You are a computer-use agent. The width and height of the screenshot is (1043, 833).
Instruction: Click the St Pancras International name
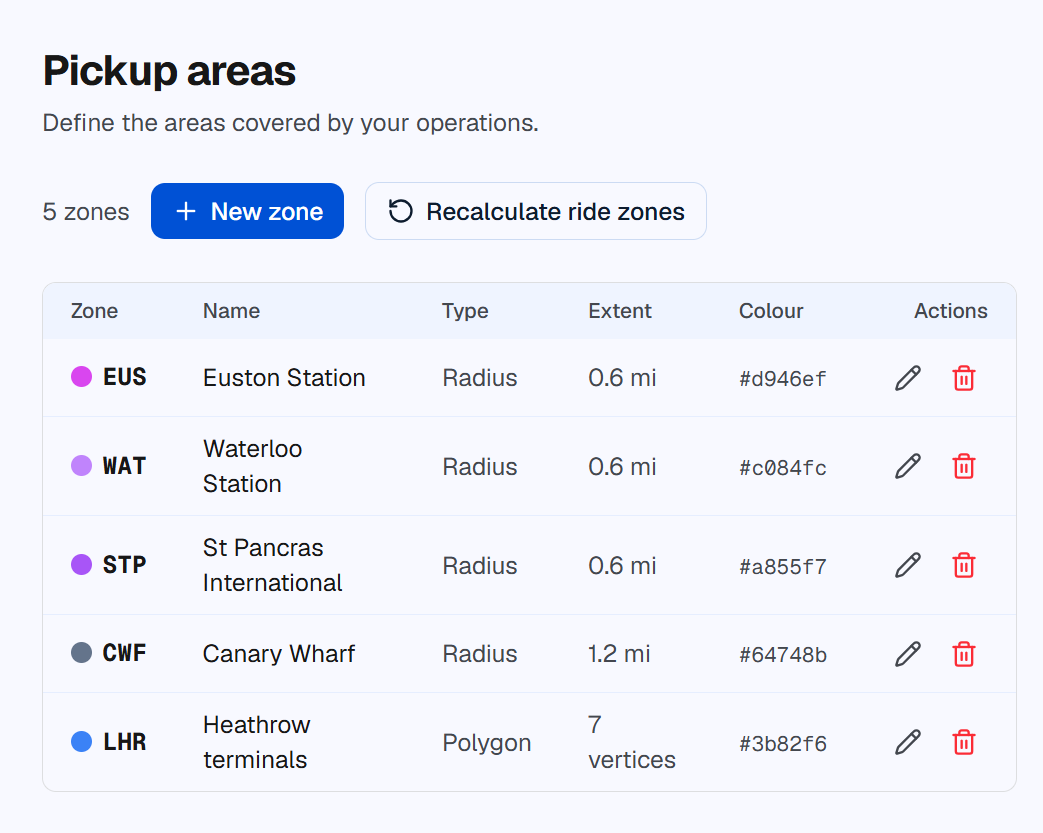click(x=273, y=566)
